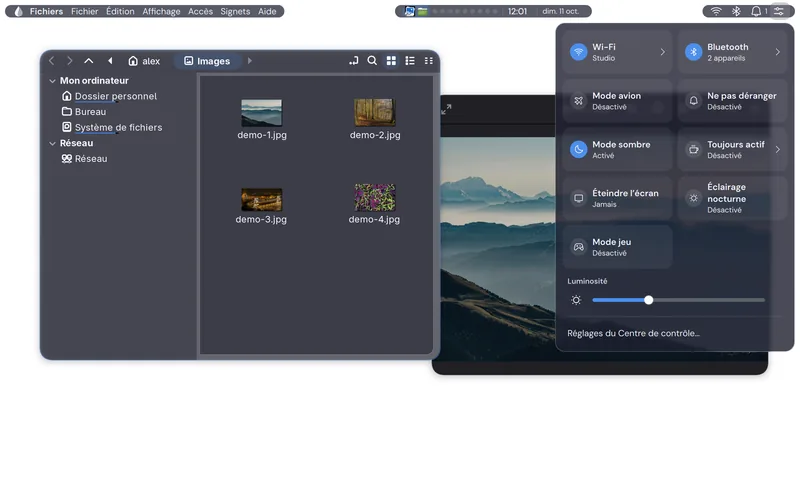The image size is (800, 500).
Task: Click the alex home path button
Action: tap(144, 61)
